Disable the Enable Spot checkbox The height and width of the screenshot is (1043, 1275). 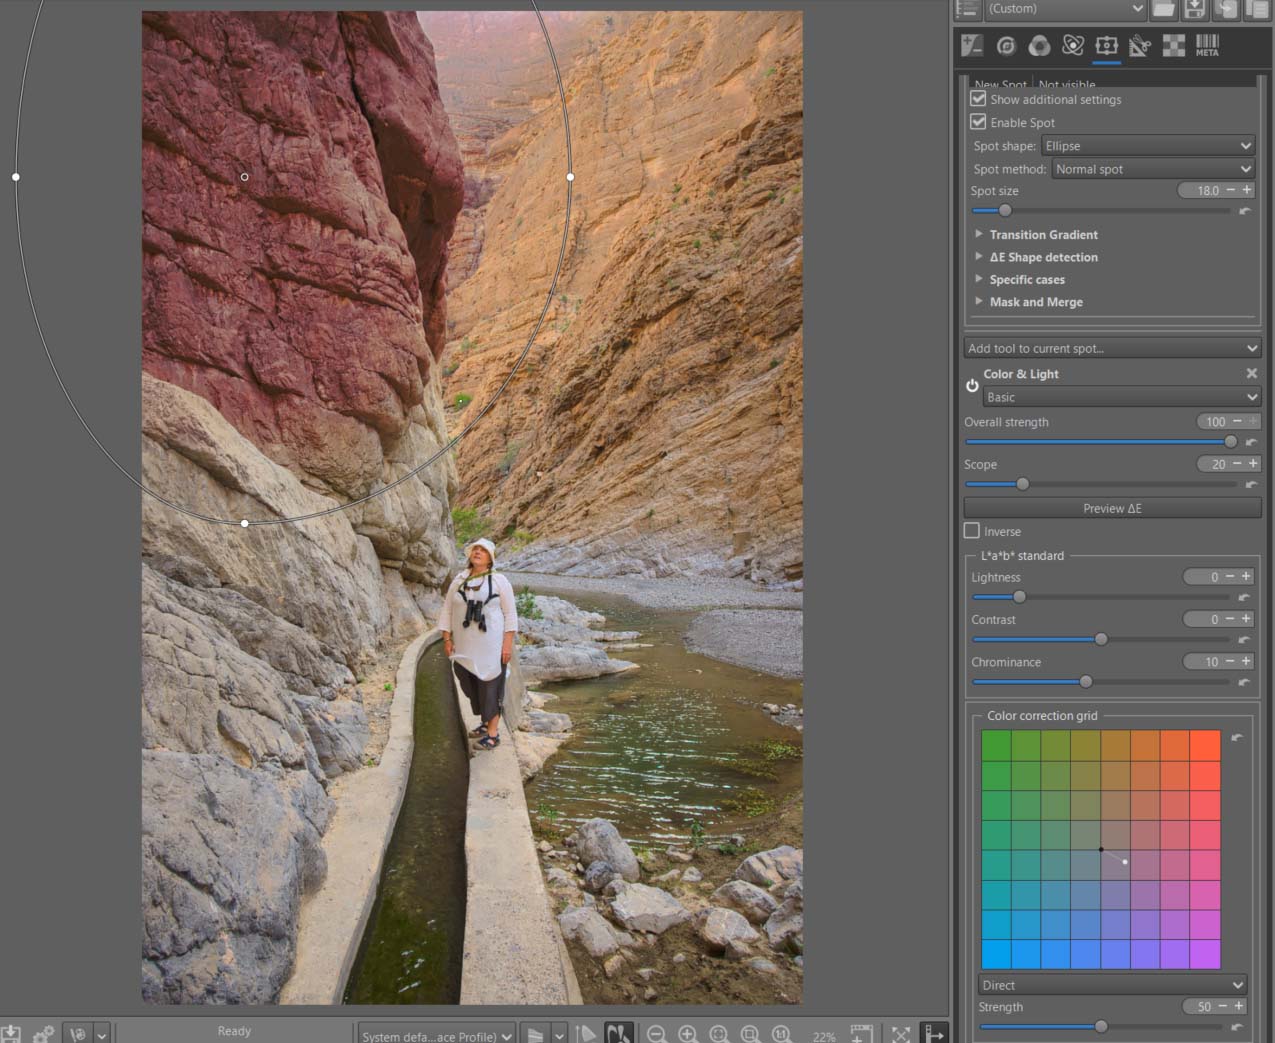tap(978, 122)
